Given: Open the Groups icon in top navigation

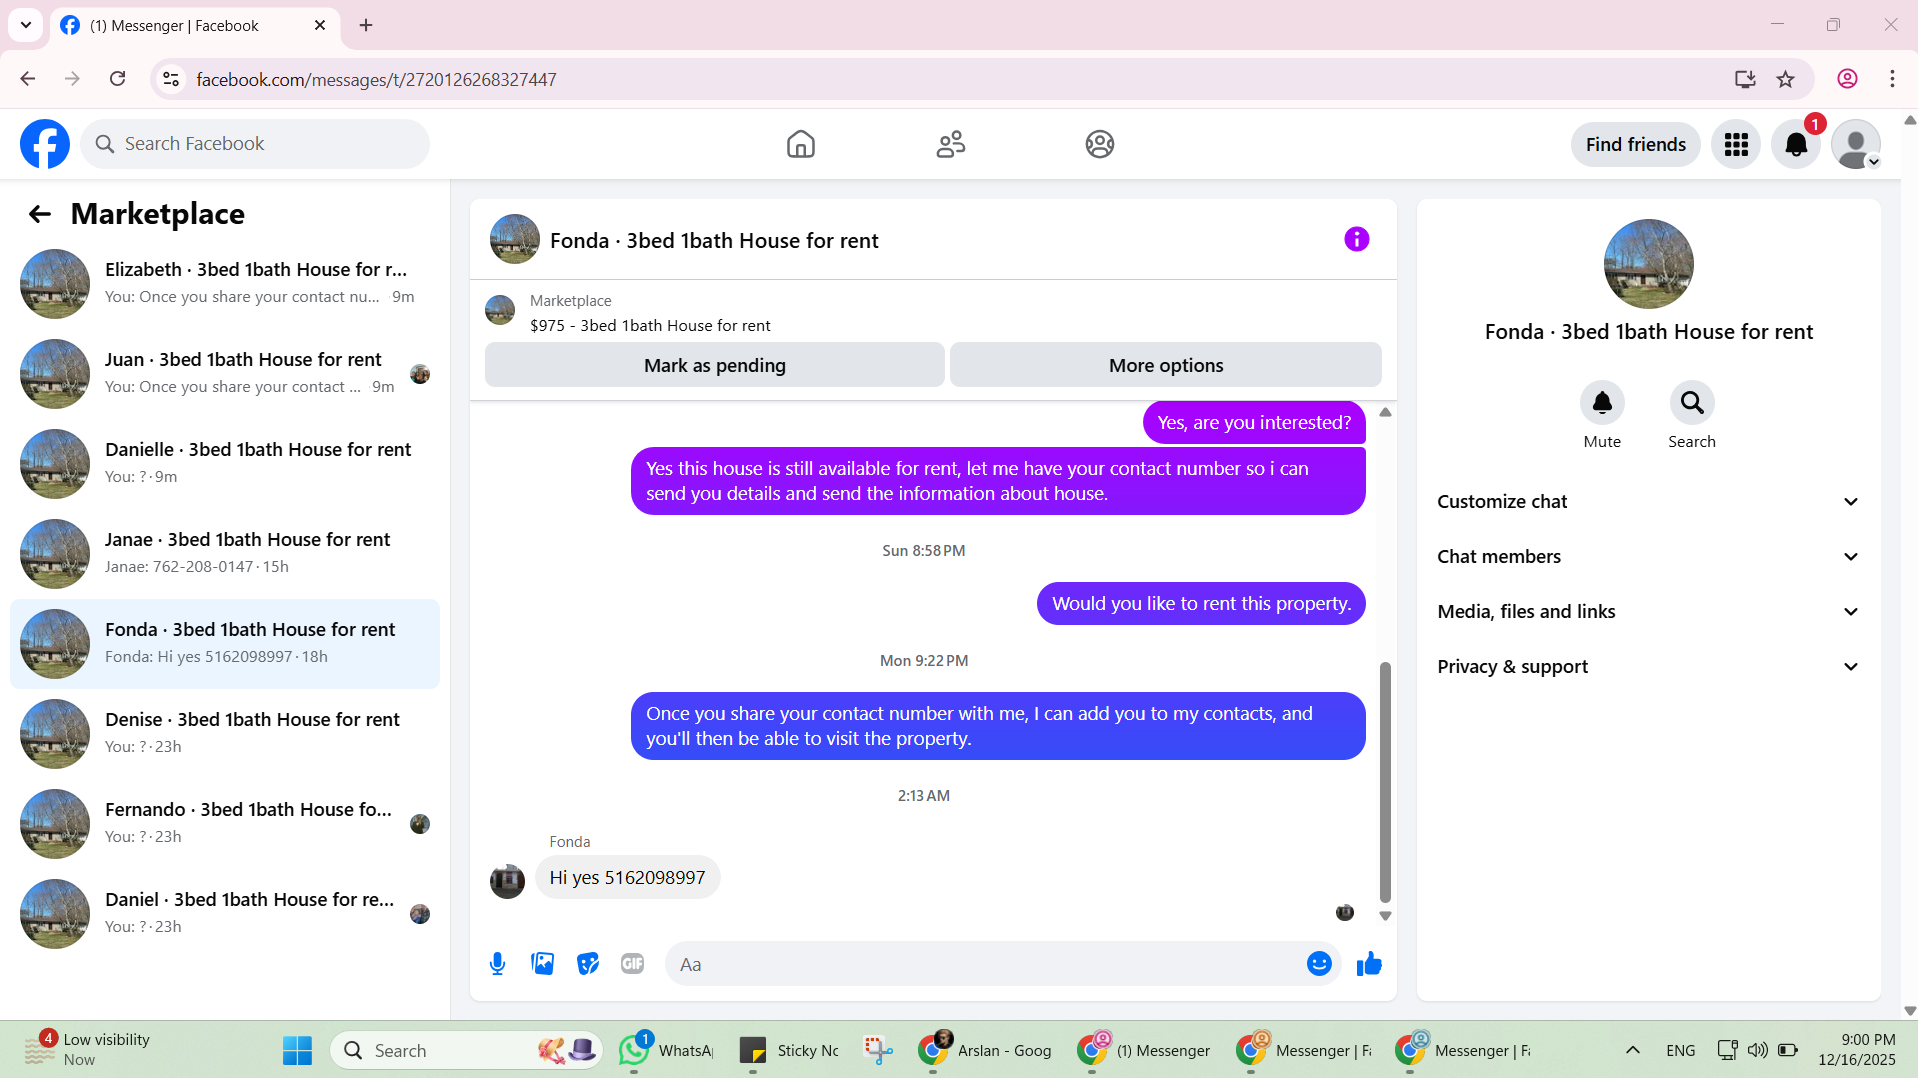Looking at the screenshot, I should [1100, 144].
